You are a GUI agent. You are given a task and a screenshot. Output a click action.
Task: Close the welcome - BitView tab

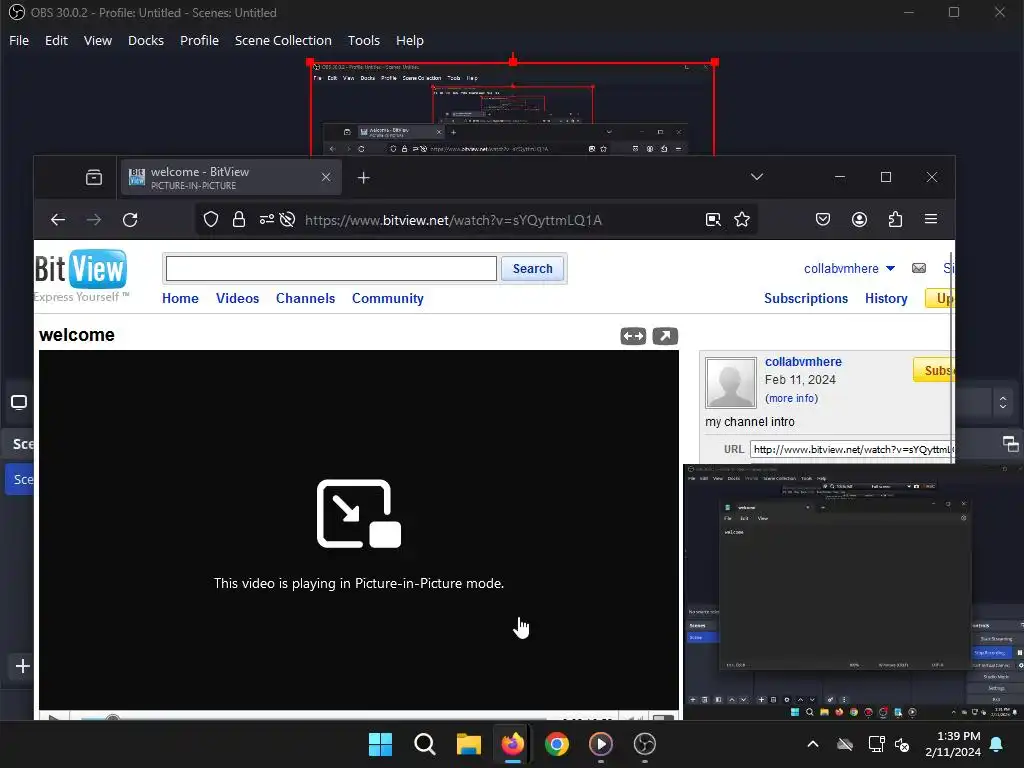coord(326,177)
